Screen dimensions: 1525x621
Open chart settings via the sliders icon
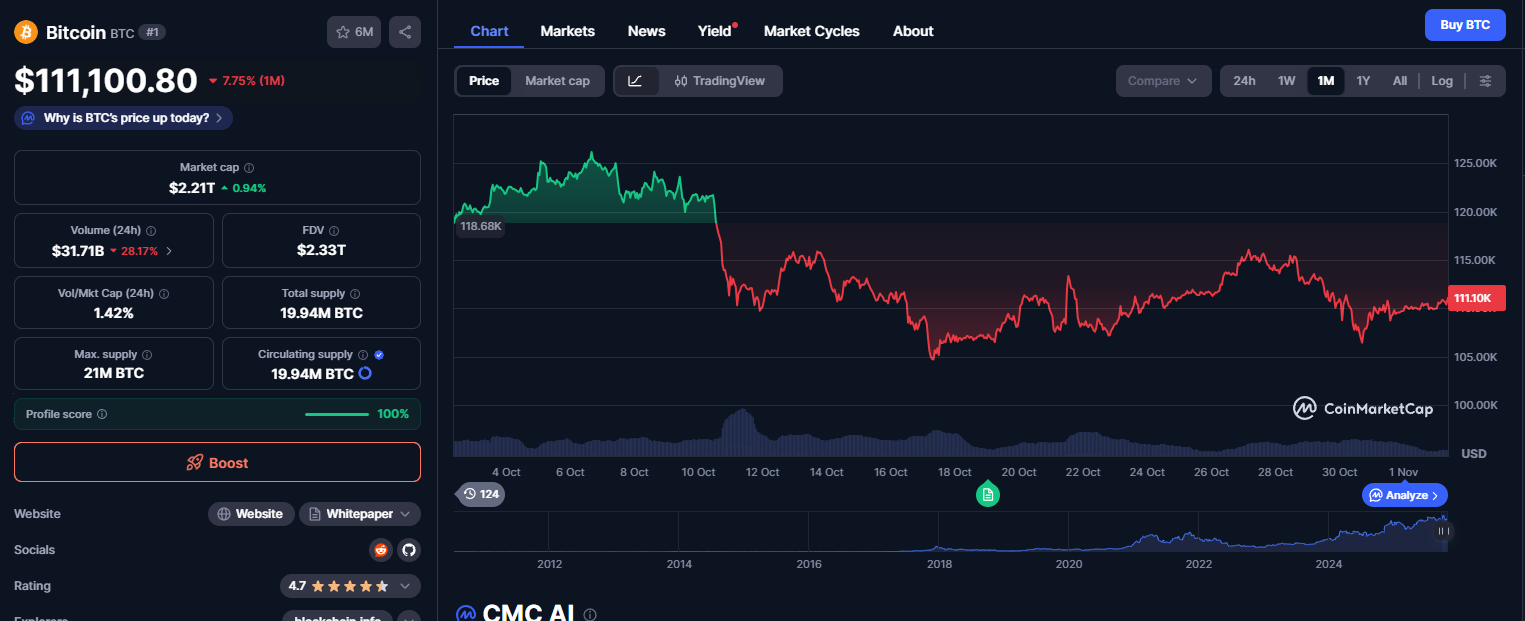(1486, 81)
